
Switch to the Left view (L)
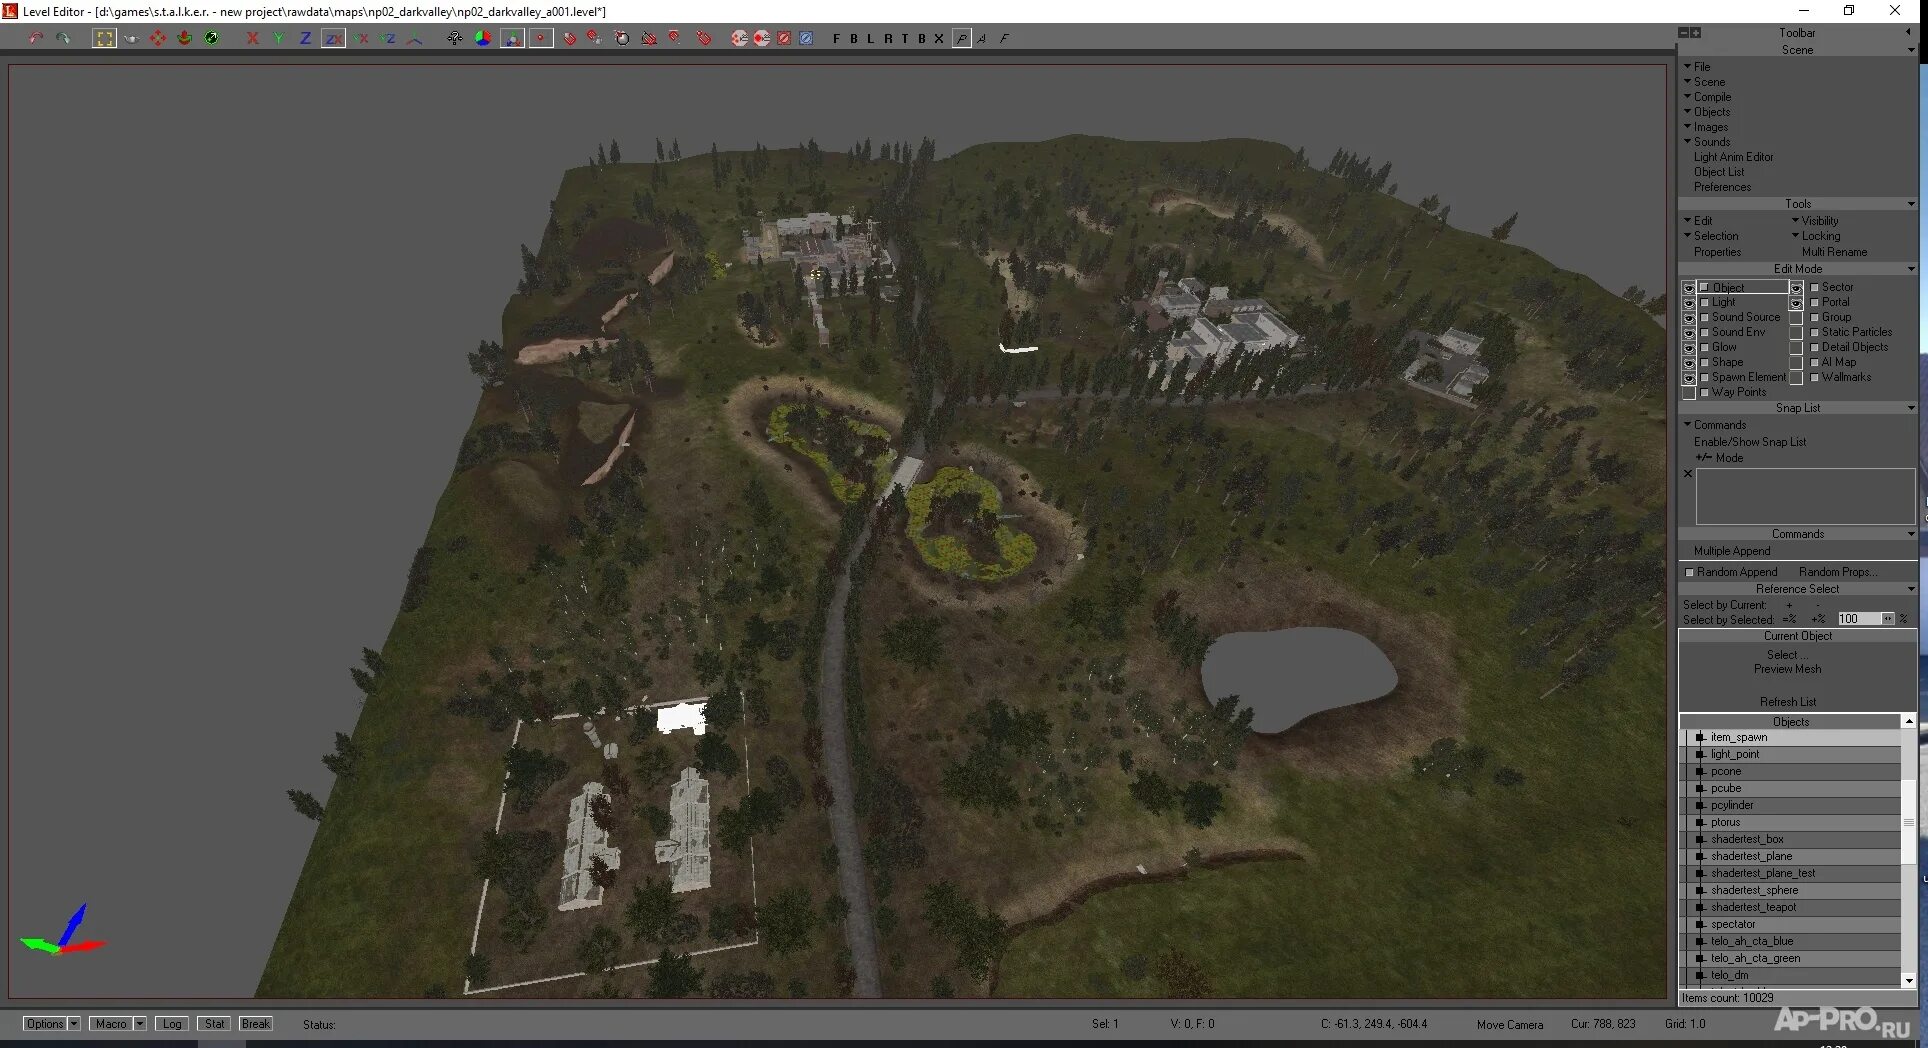pos(870,38)
